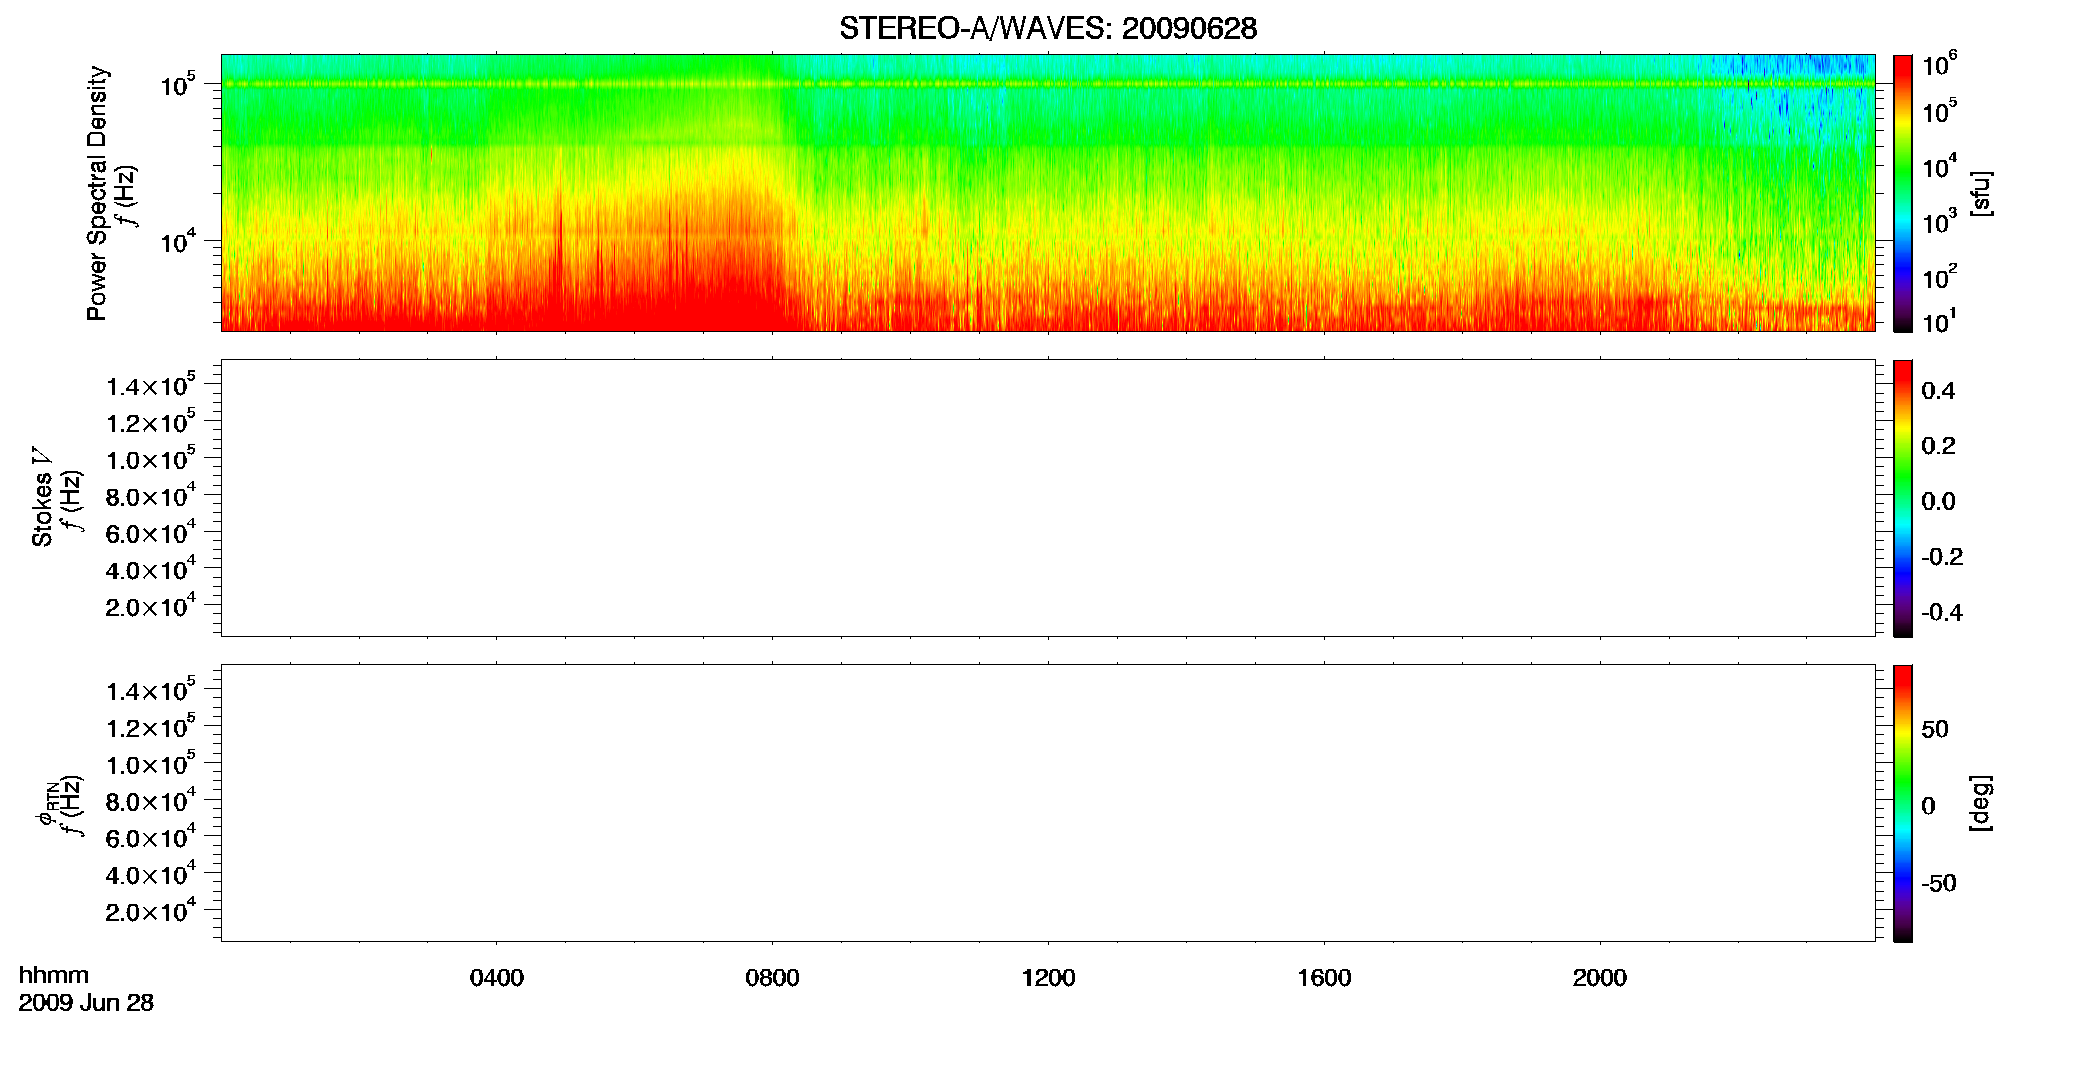Click the 10^1 label on the sfu color bar
This screenshot has height=1080, width=2096.
1939,322
